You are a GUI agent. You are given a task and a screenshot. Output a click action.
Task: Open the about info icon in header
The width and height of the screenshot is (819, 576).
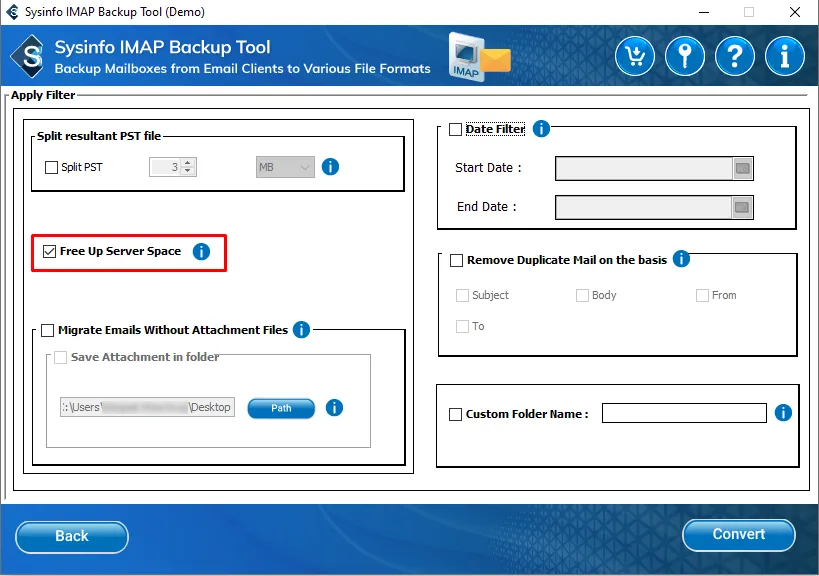[x=785, y=56]
